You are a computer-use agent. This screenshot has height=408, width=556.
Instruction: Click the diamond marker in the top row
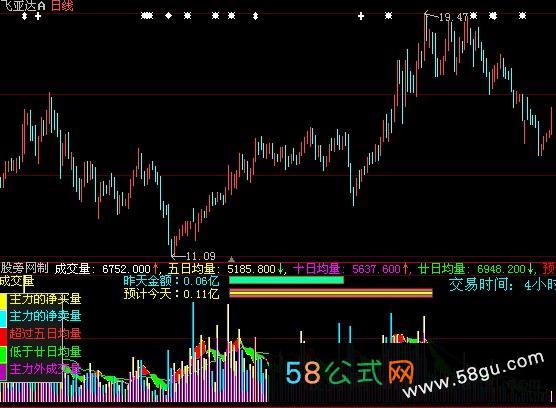click(x=169, y=16)
